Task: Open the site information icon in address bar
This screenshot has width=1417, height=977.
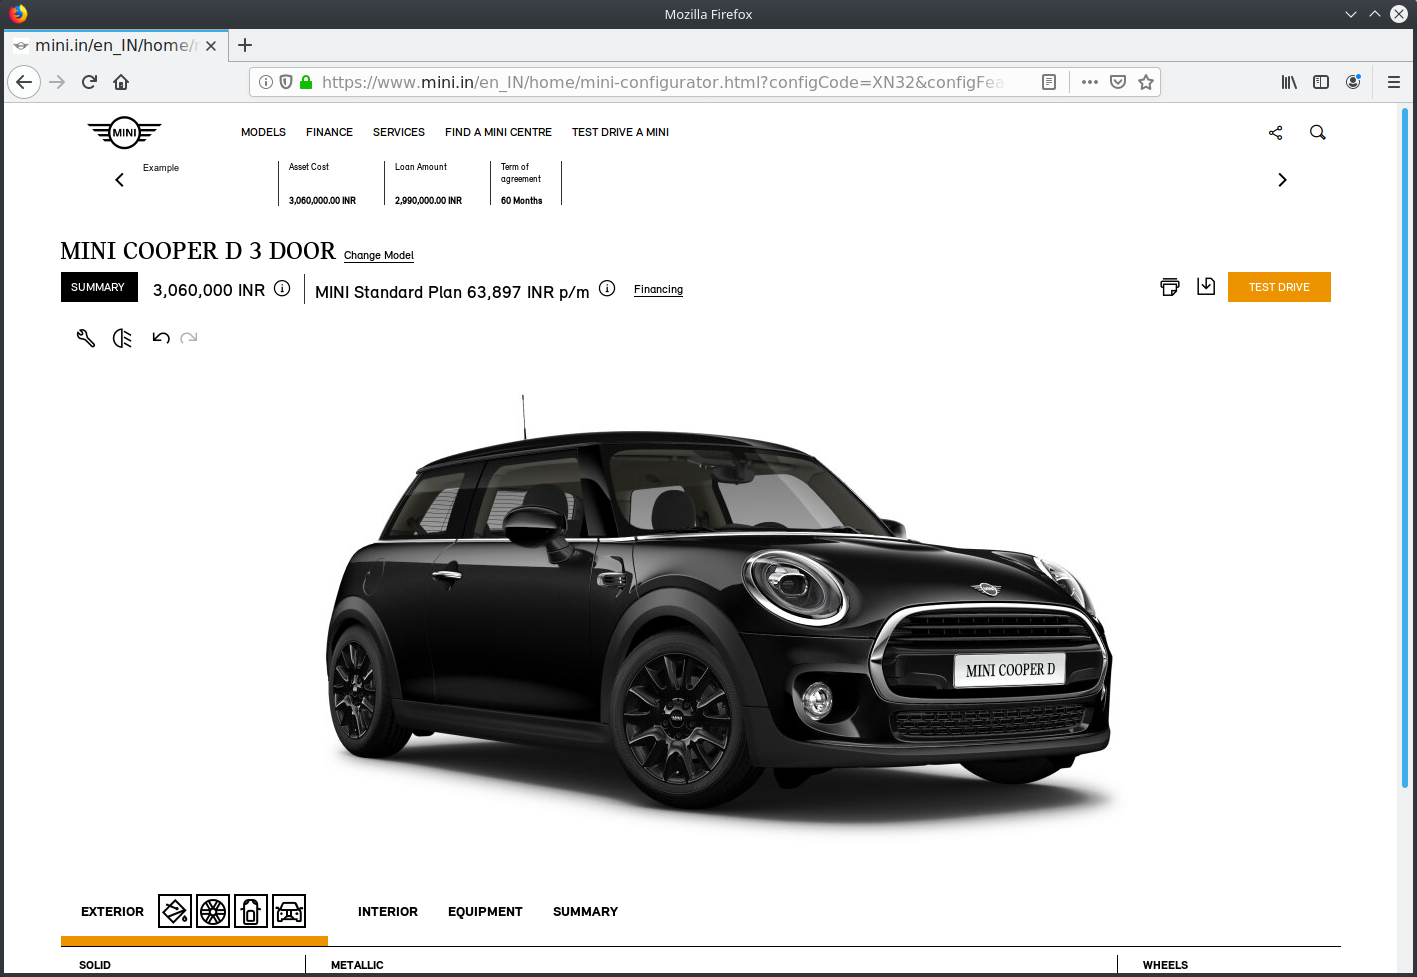Action: pyautogui.click(x=266, y=82)
